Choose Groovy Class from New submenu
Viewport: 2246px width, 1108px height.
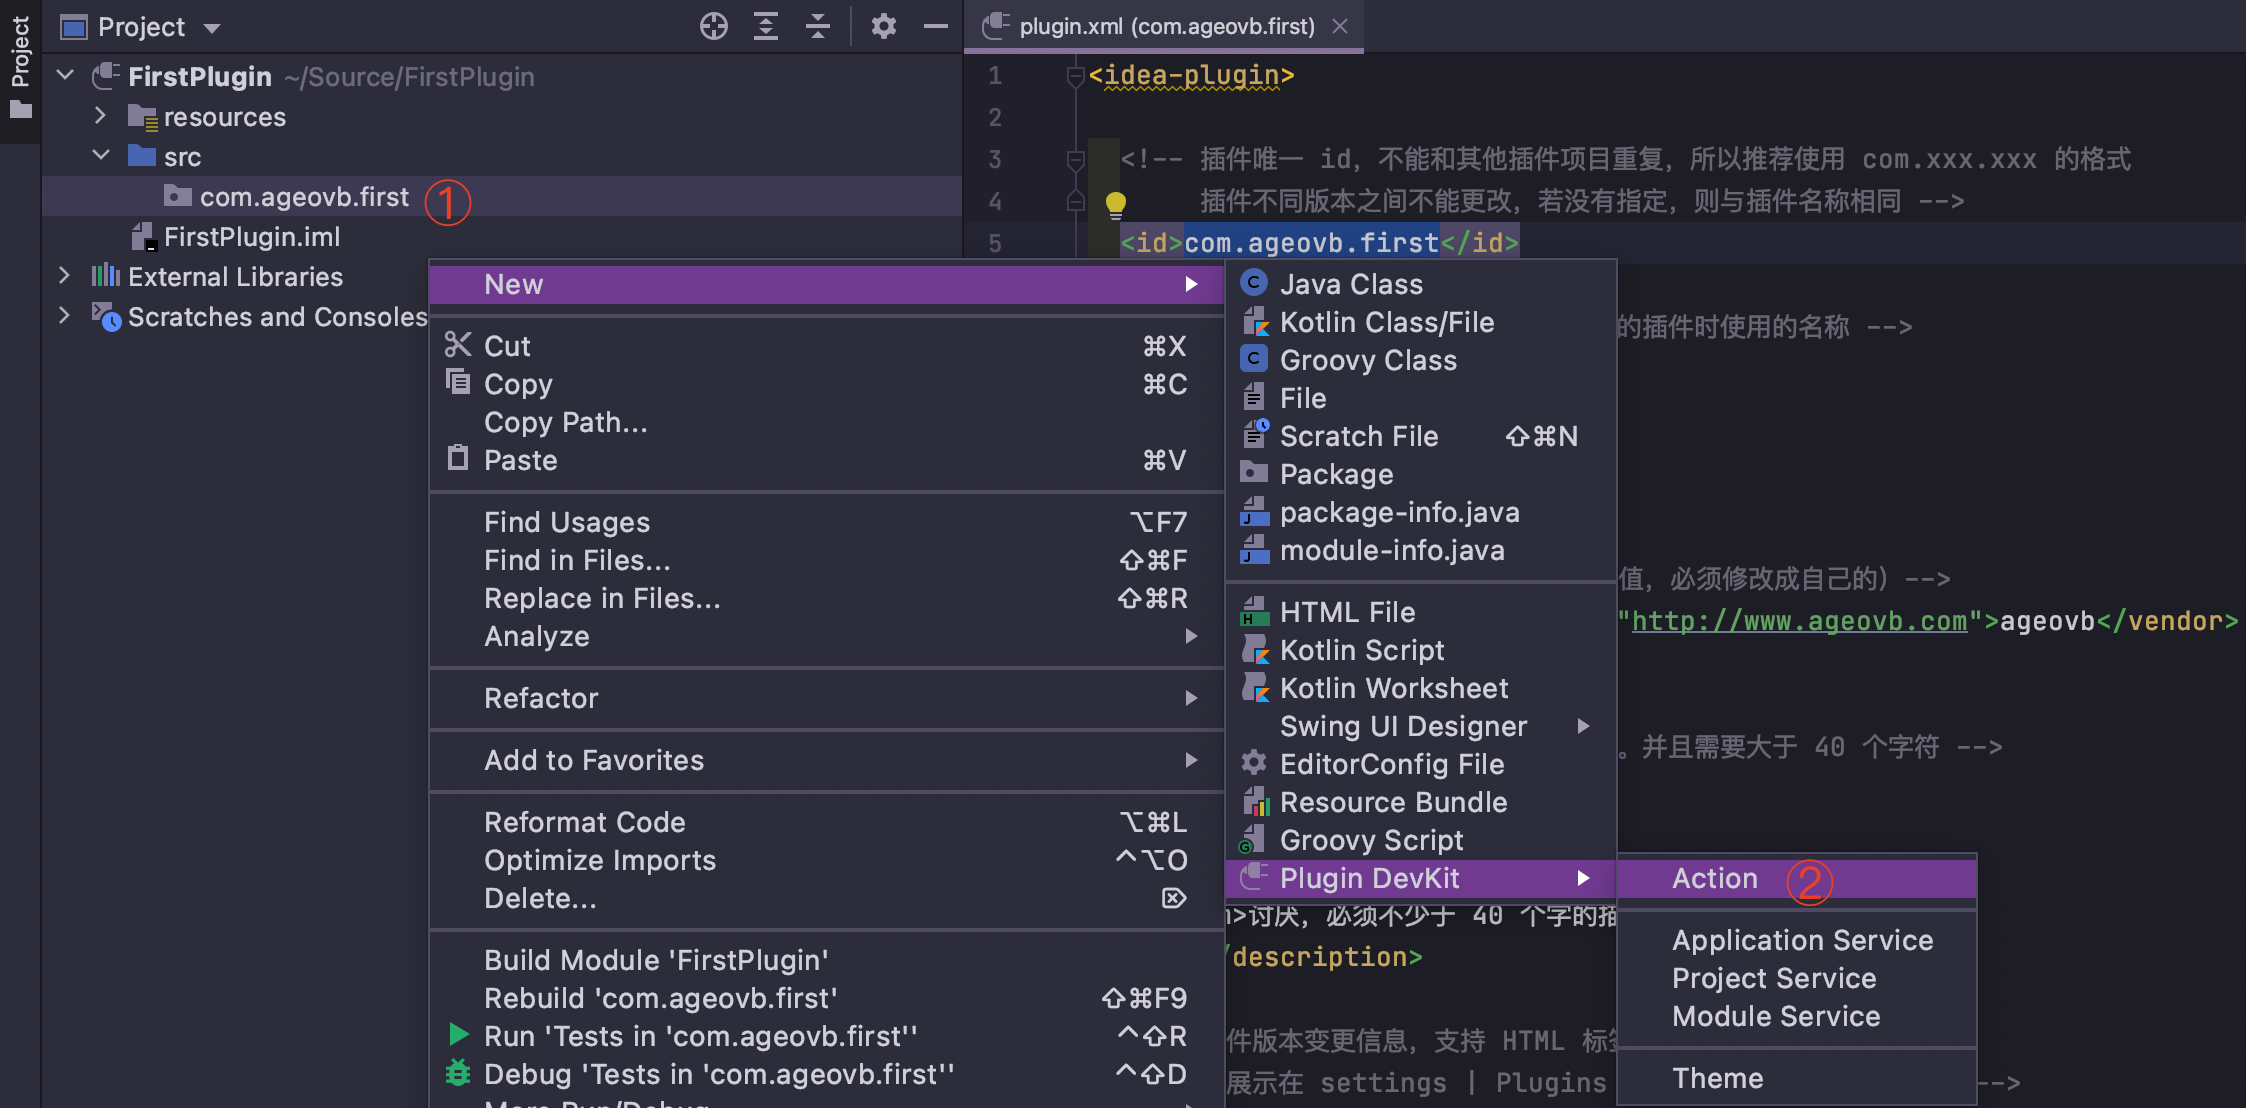[x=1421, y=360]
